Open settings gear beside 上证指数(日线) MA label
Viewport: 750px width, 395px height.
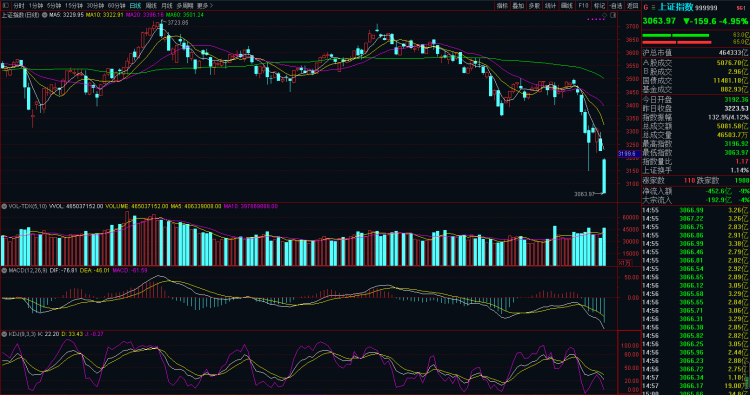[44, 15]
